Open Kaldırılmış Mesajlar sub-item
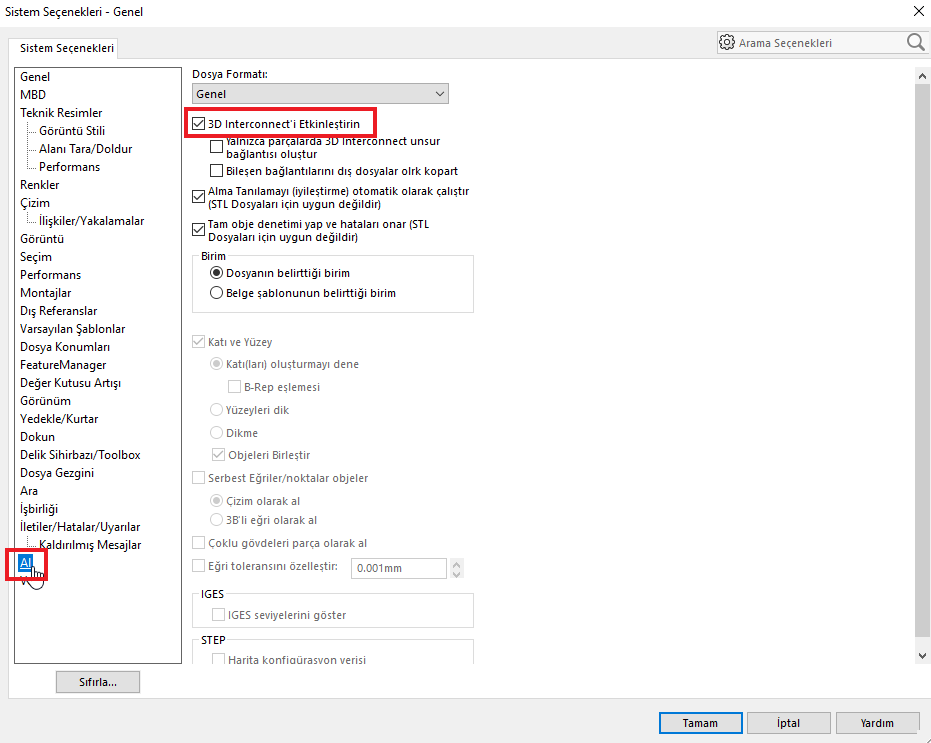Screen dimensions: 931x743 pos(90,545)
